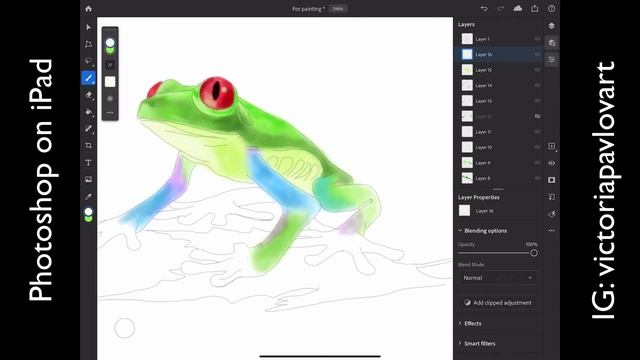Open the Share/export icon
The height and width of the screenshot is (360, 640).
[535, 9]
